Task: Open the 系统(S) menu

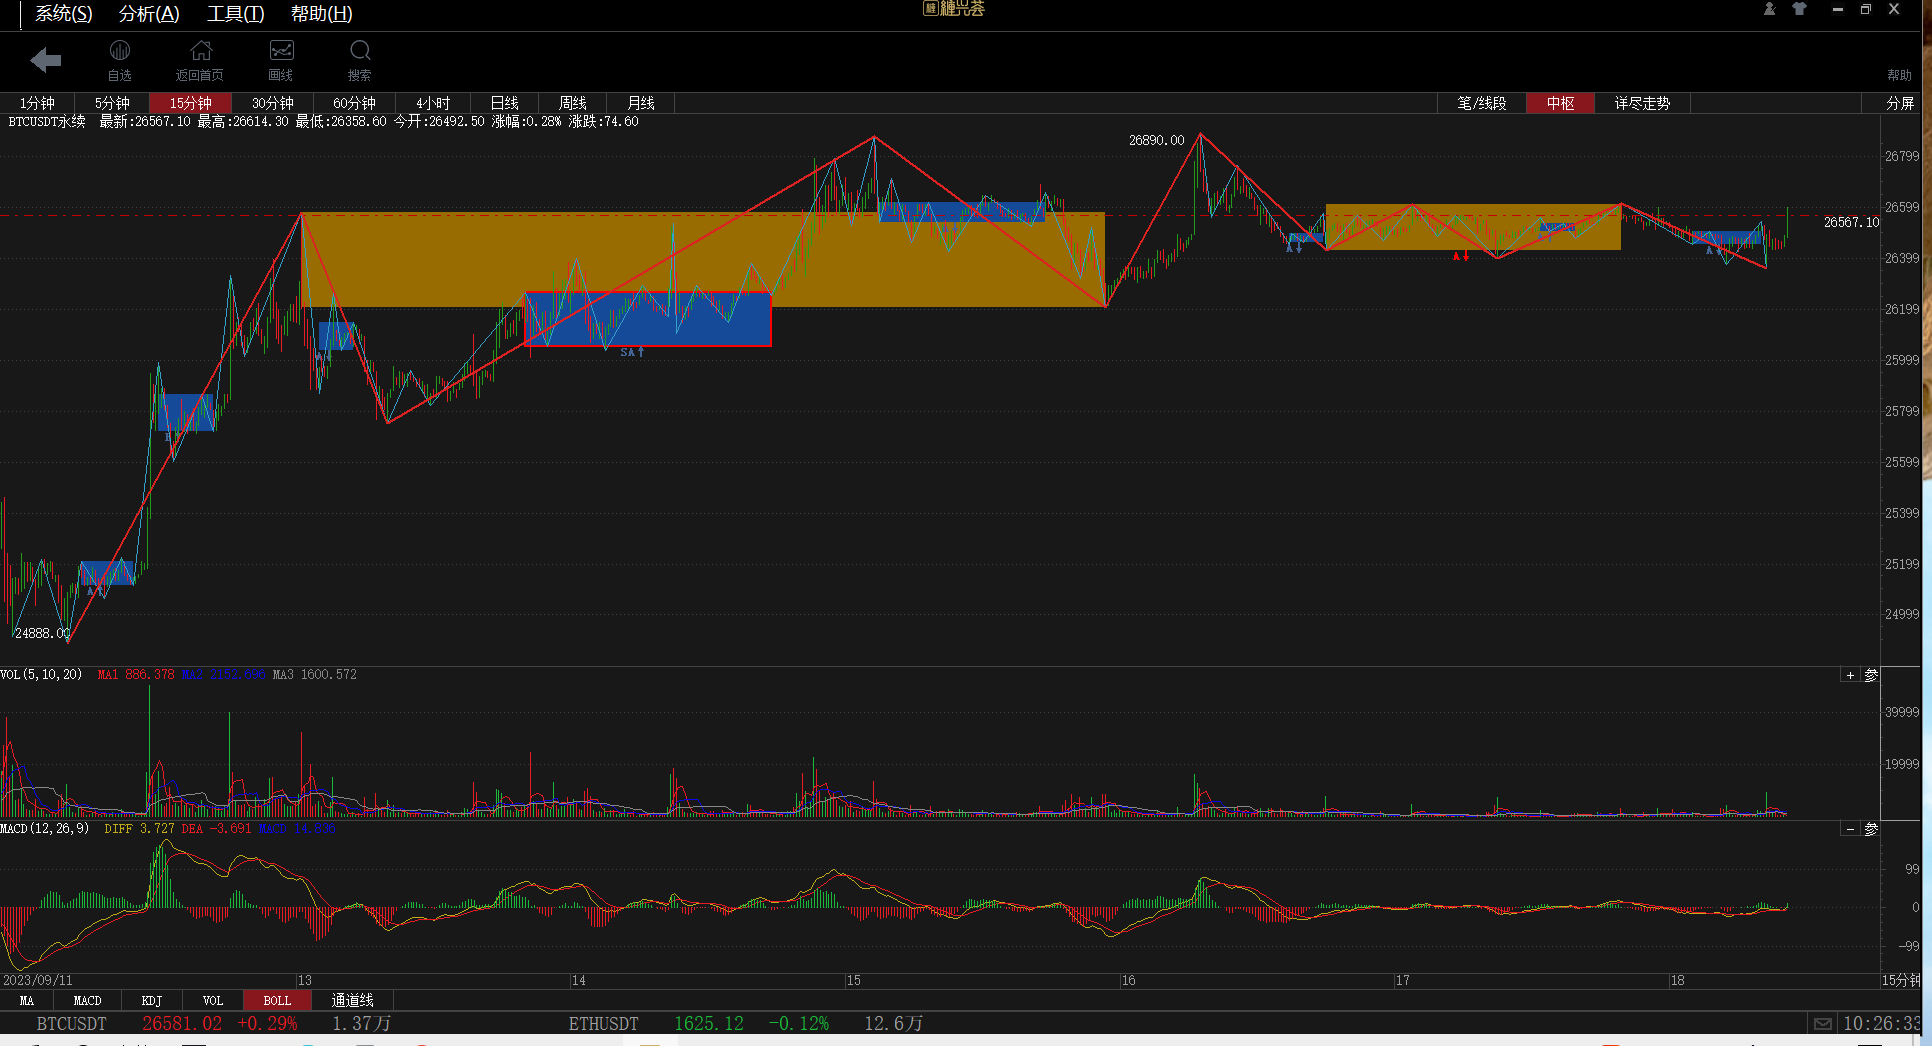Action: click(x=64, y=14)
